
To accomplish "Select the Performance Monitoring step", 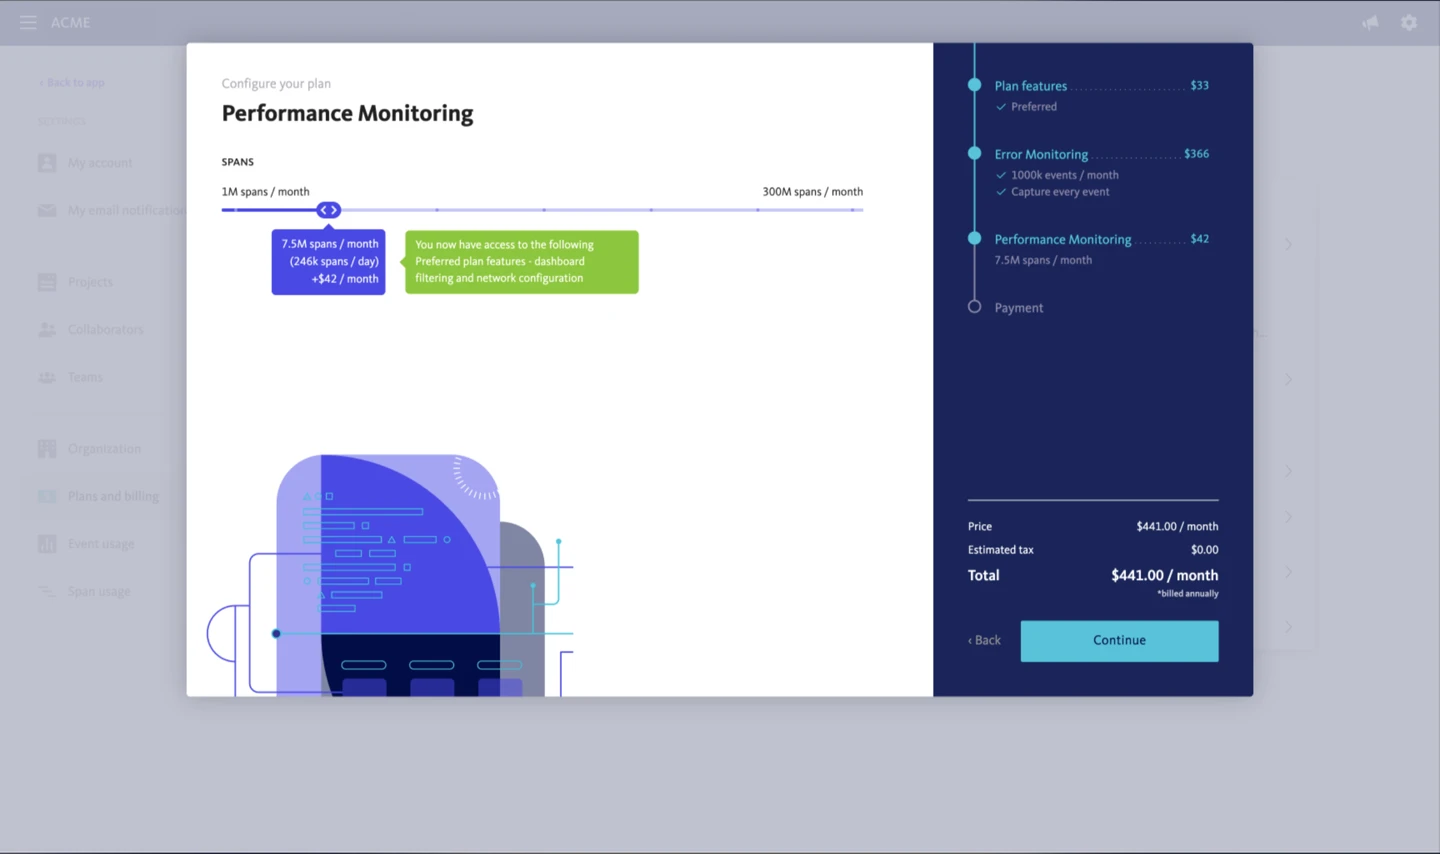I will pyautogui.click(x=1063, y=239).
